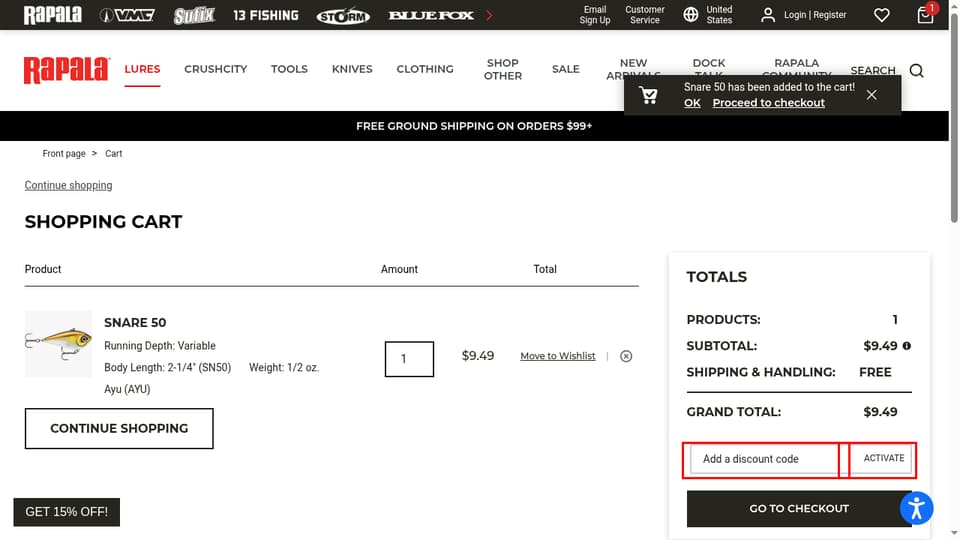The height and width of the screenshot is (540, 960).
Task: Click the subtotal info icon
Action: pos(907,346)
